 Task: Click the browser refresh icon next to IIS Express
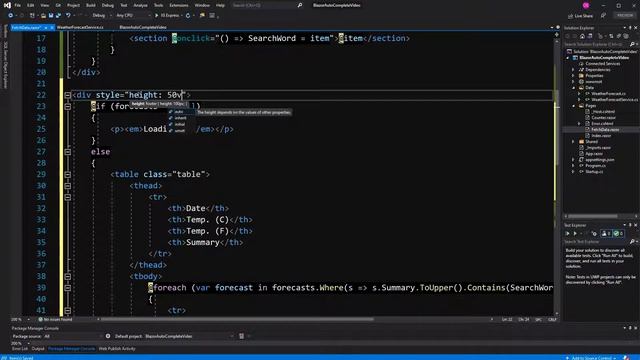[x=188, y=16]
